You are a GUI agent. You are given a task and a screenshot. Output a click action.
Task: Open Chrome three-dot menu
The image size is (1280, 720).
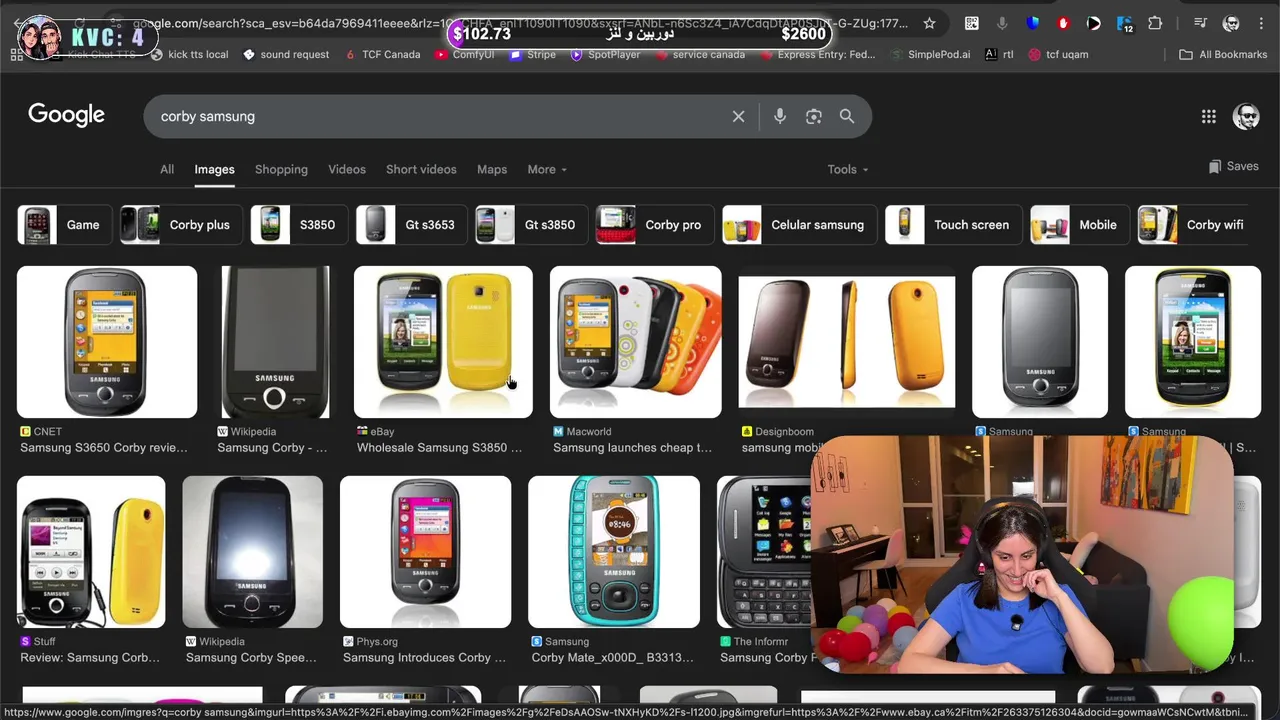[1261, 23]
